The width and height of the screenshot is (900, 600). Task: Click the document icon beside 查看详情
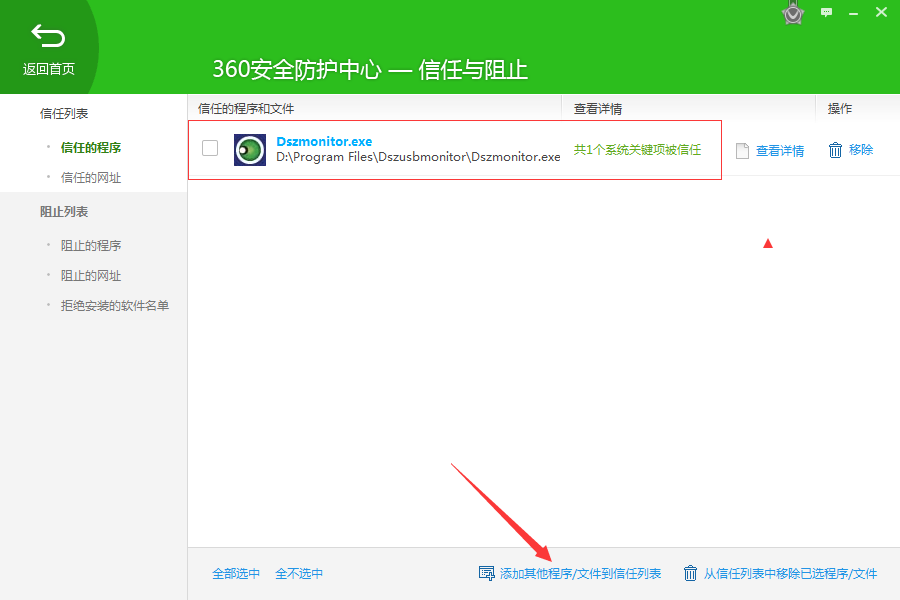point(742,151)
